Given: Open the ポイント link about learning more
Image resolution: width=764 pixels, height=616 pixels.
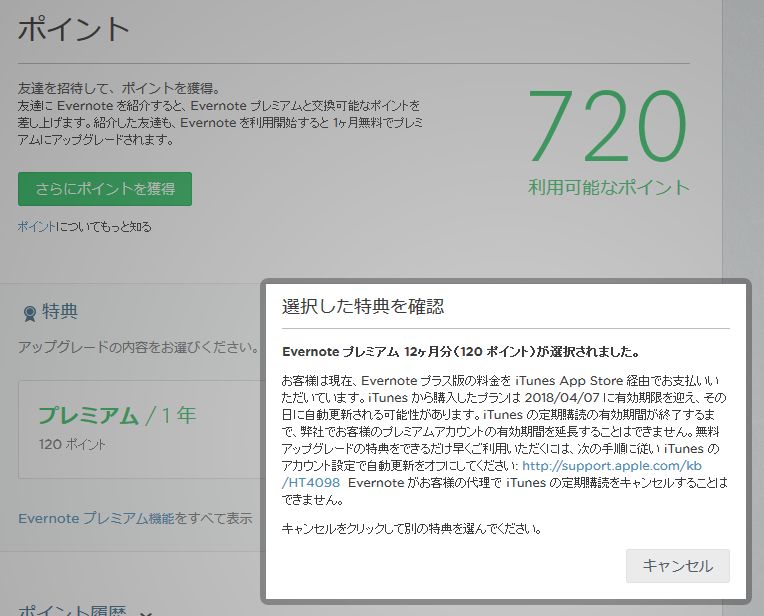Looking at the screenshot, I should (x=37, y=227).
